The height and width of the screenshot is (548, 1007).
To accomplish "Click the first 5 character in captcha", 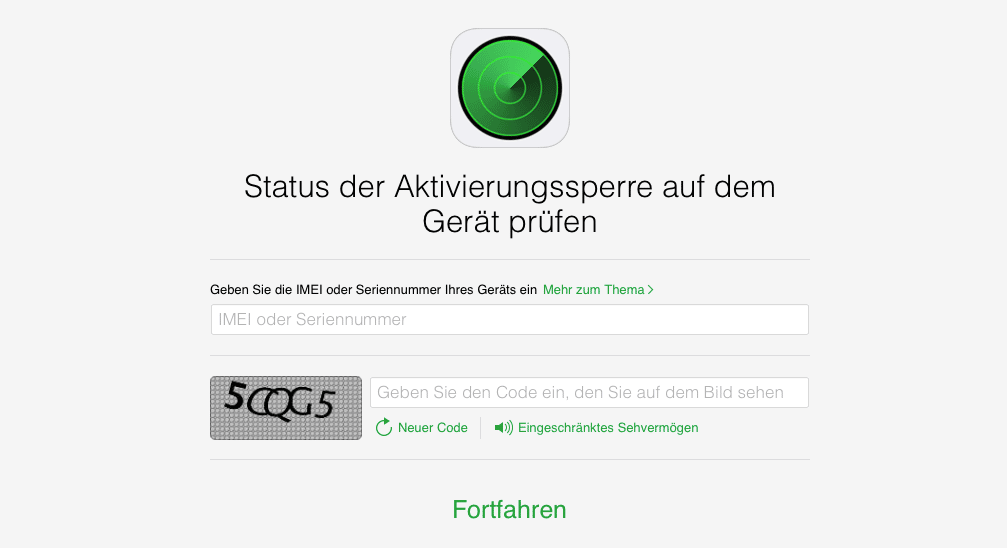I will 235,396.
